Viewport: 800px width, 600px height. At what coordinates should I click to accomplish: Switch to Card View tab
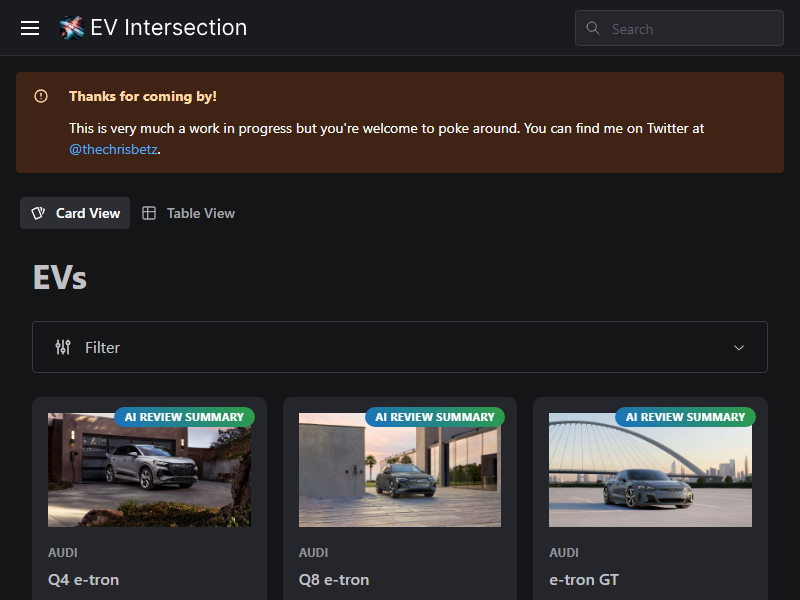tap(76, 213)
